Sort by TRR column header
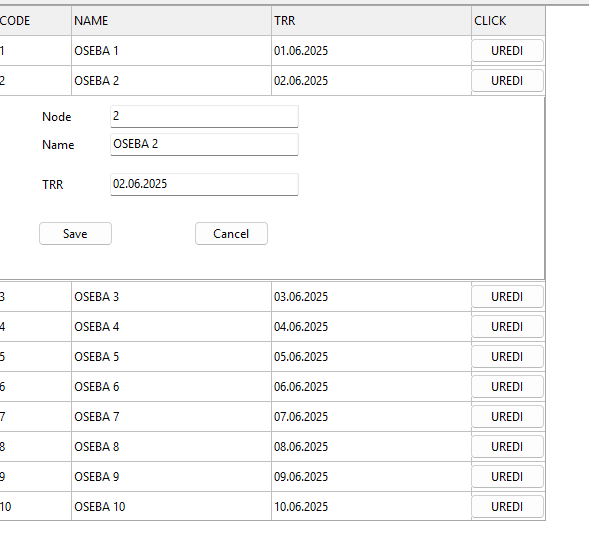Screen dimensions: 589x535 click(371, 21)
